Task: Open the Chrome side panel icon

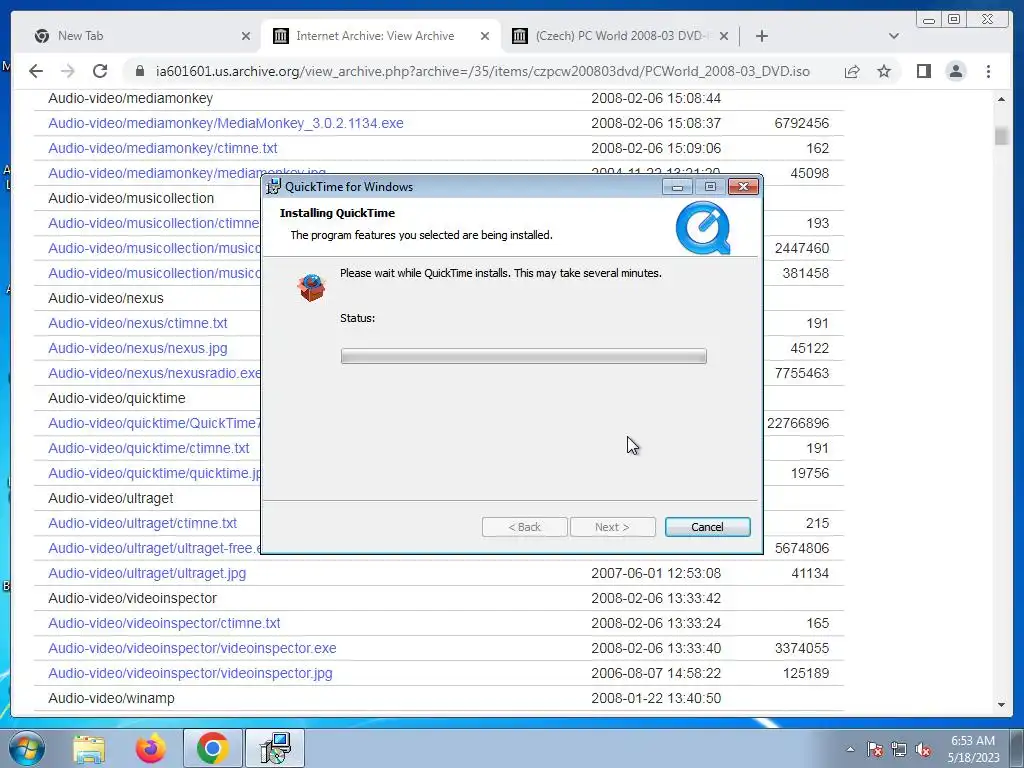Action: (923, 71)
